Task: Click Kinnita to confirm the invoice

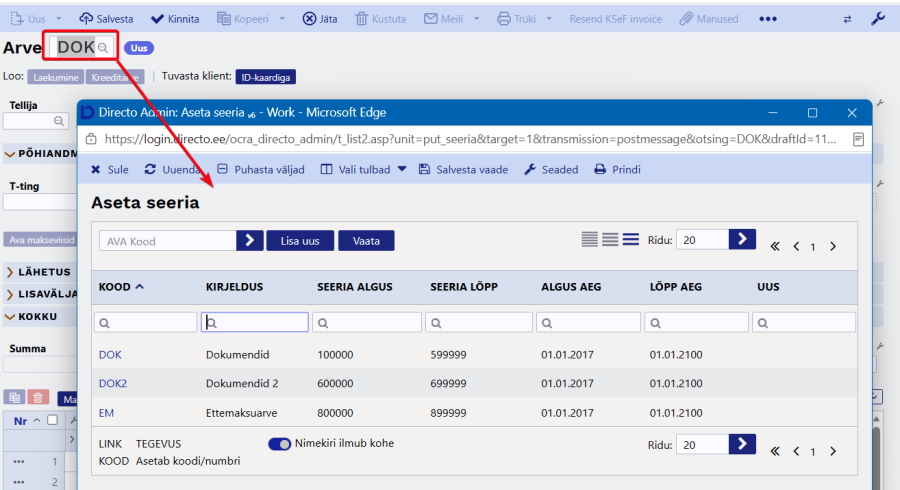Action: [175, 19]
